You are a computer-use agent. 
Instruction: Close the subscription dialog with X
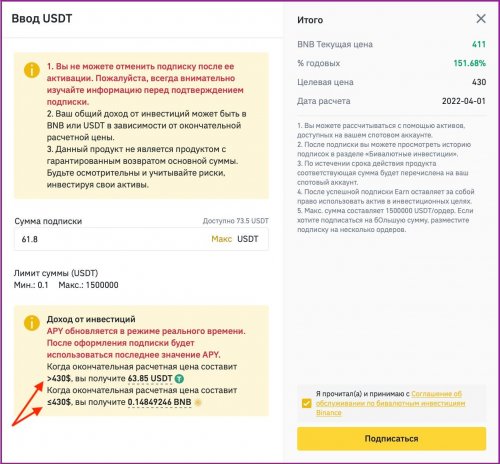pyautogui.click(x=481, y=19)
